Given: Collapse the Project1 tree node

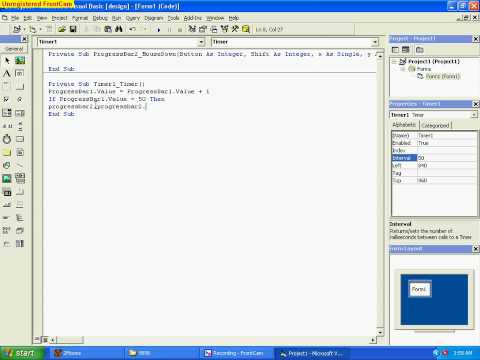Looking at the screenshot, I should pos(394,62).
